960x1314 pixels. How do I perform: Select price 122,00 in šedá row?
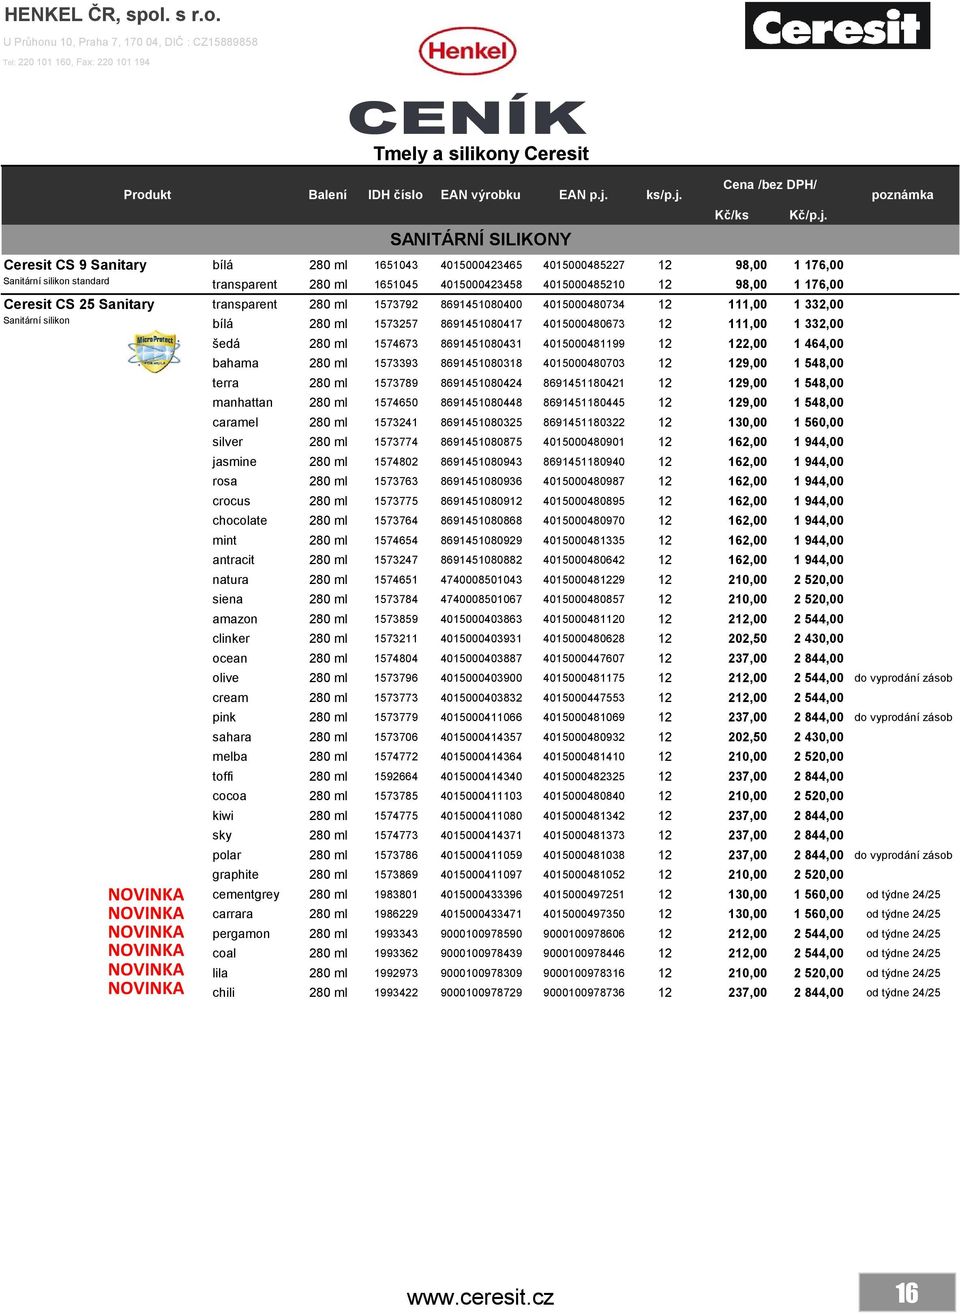pos(747,343)
